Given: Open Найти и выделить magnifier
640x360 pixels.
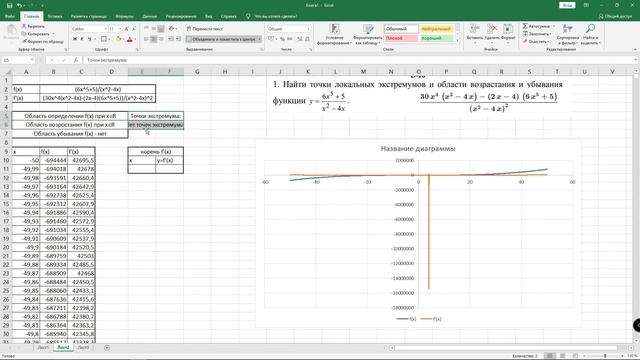Looking at the screenshot, I should [590, 34].
